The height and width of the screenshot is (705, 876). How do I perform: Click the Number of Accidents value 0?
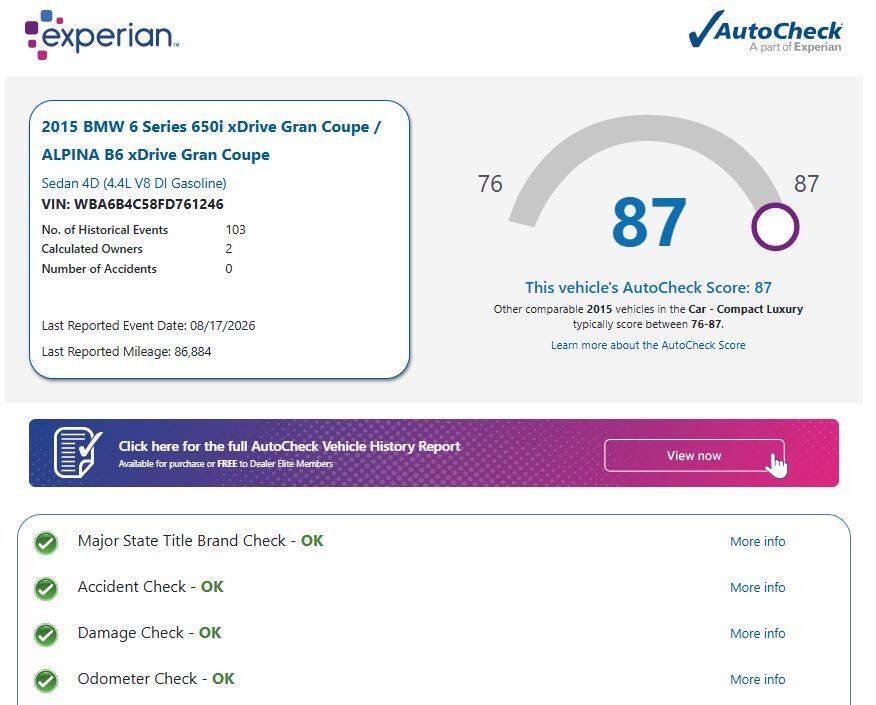[x=228, y=269]
